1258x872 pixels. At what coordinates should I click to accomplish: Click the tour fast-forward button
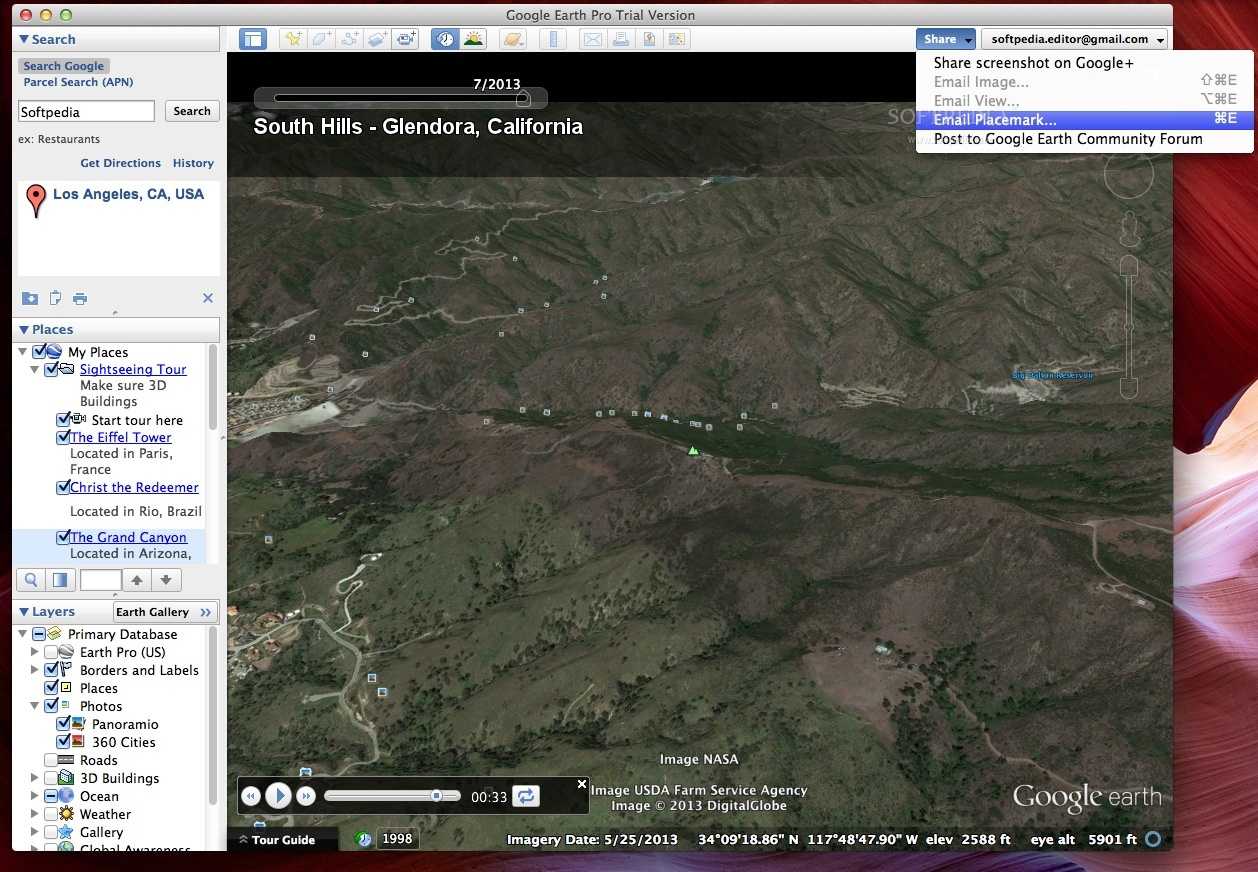(x=306, y=796)
